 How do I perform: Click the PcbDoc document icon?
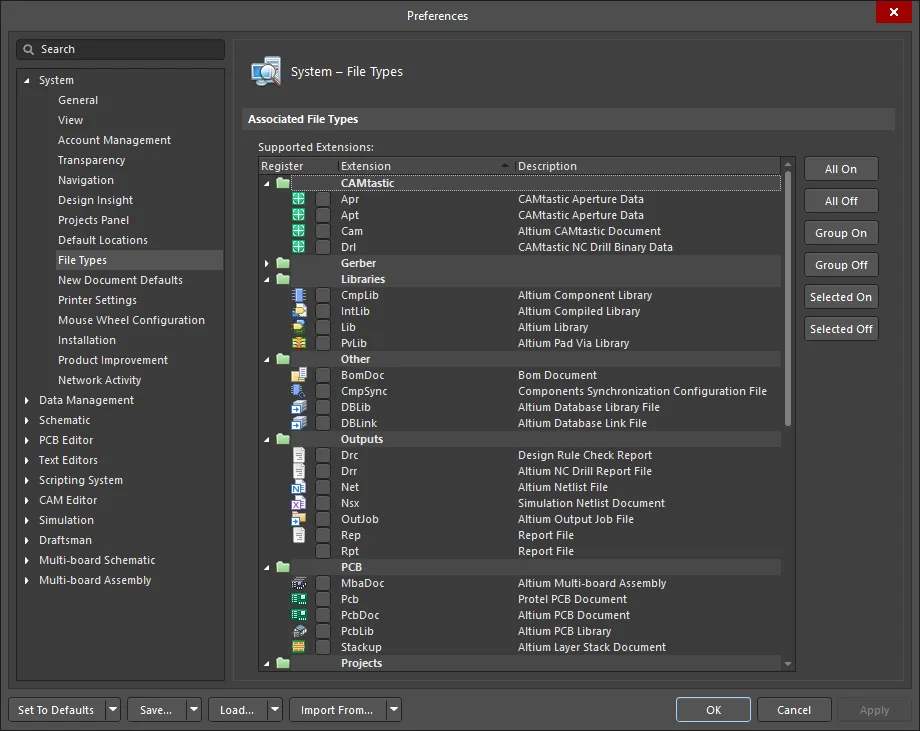(299, 615)
